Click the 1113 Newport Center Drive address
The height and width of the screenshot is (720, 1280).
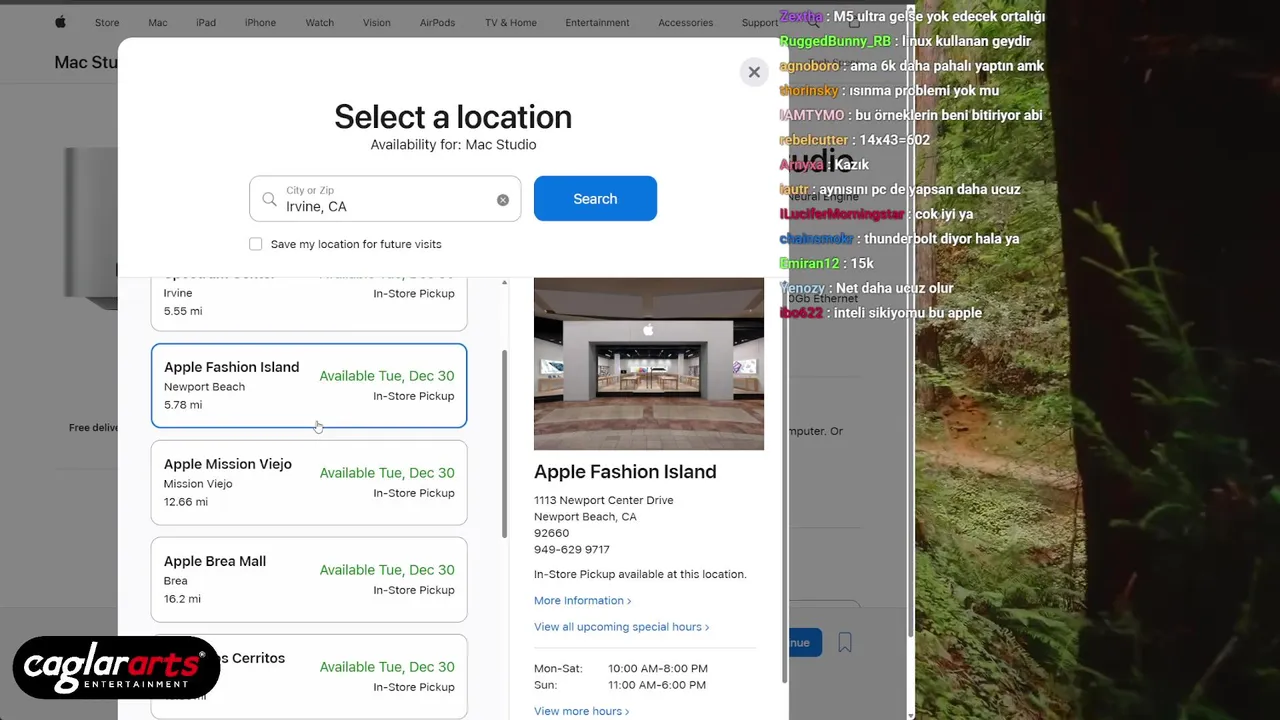[603, 500]
